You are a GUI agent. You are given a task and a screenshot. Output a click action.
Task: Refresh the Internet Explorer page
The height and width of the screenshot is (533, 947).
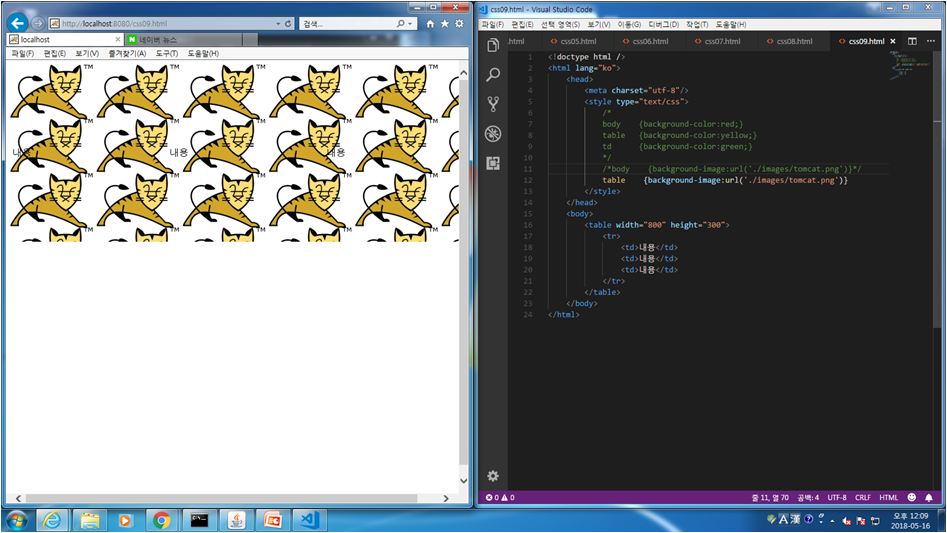[288, 24]
